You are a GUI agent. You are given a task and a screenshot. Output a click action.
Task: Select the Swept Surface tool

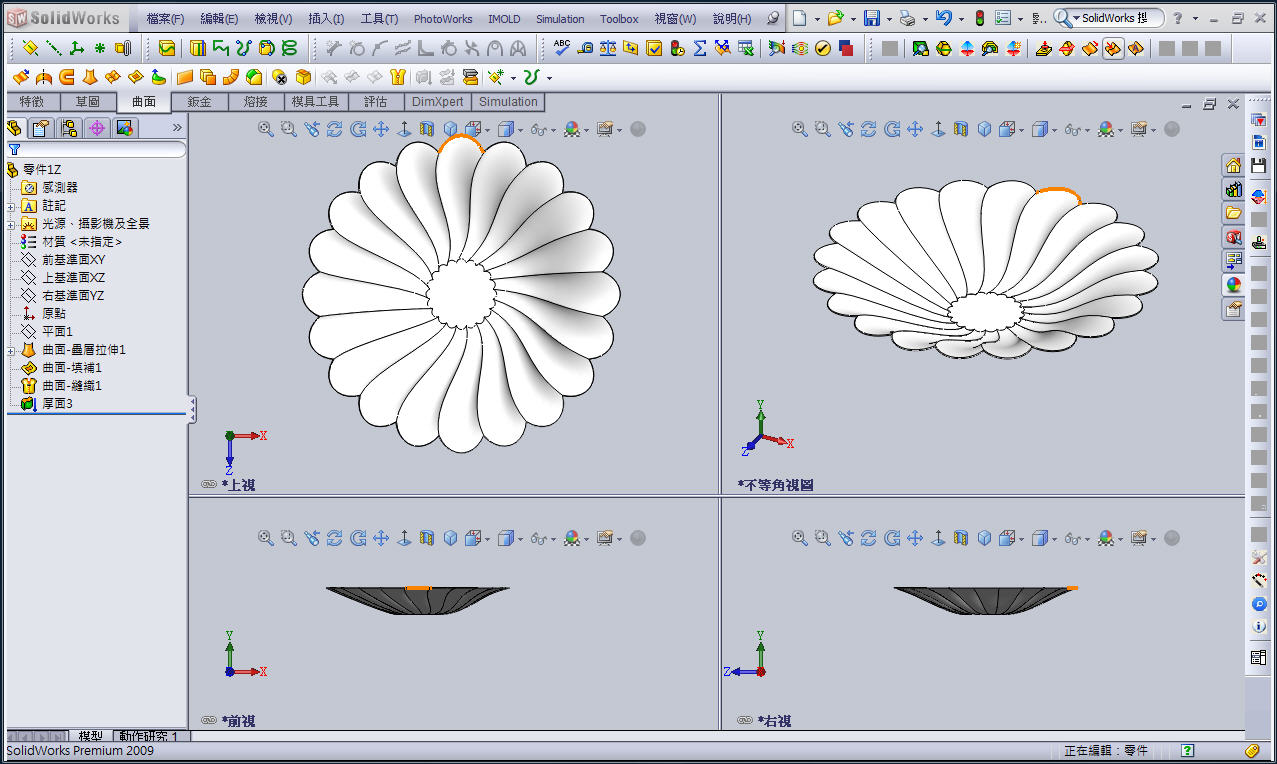pos(66,77)
